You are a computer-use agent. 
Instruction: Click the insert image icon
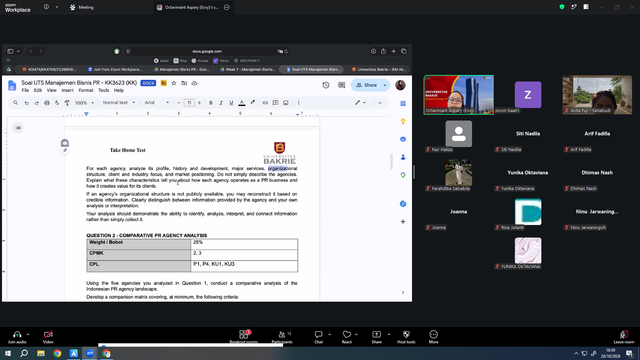click(286, 103)
